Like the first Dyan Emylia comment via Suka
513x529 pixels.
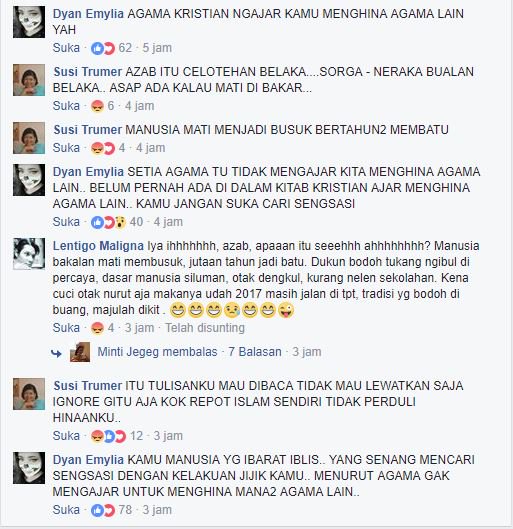coord(66,48)
